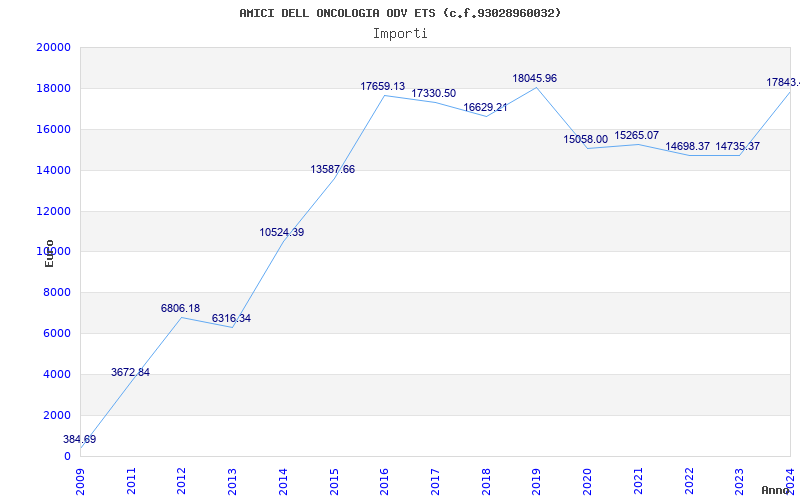Click the y-axis value 8000
Screen dimensions: 800x500
point(57,293)
